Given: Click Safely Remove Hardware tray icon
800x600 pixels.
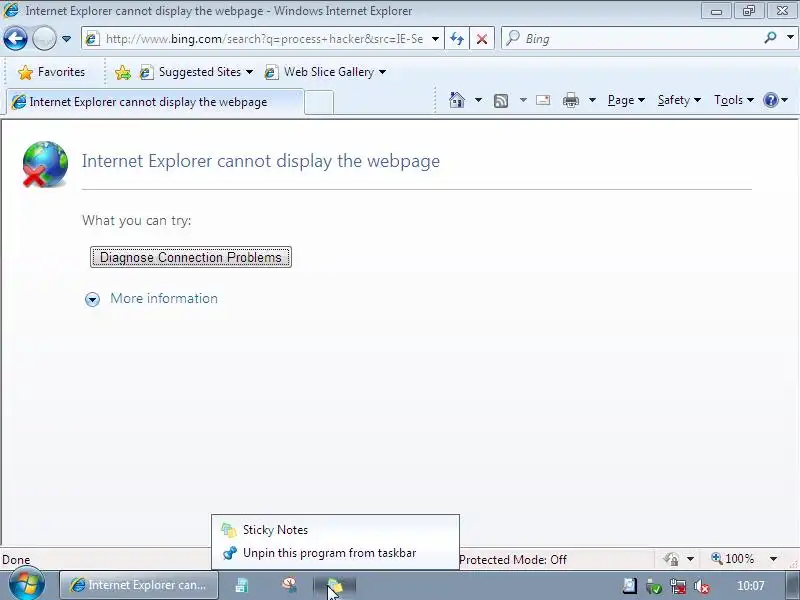Looking at the screenshot, I should point(654,587).
